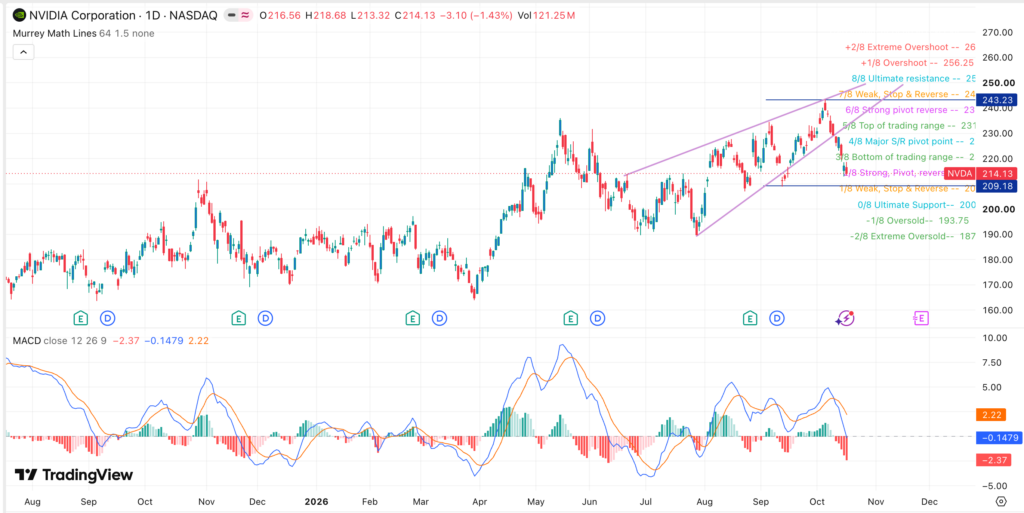Image resolution: width=1024 pixels, height=513 pixels.
Task: Click the dividend D marker near Sep 2026
Action: (x=776, y=319)
